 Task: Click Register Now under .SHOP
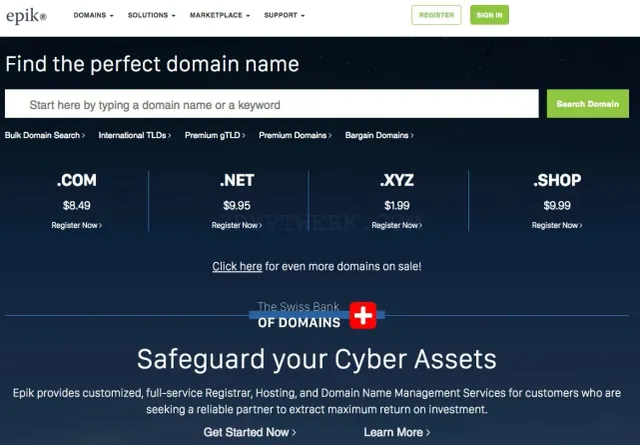(557, 225)
